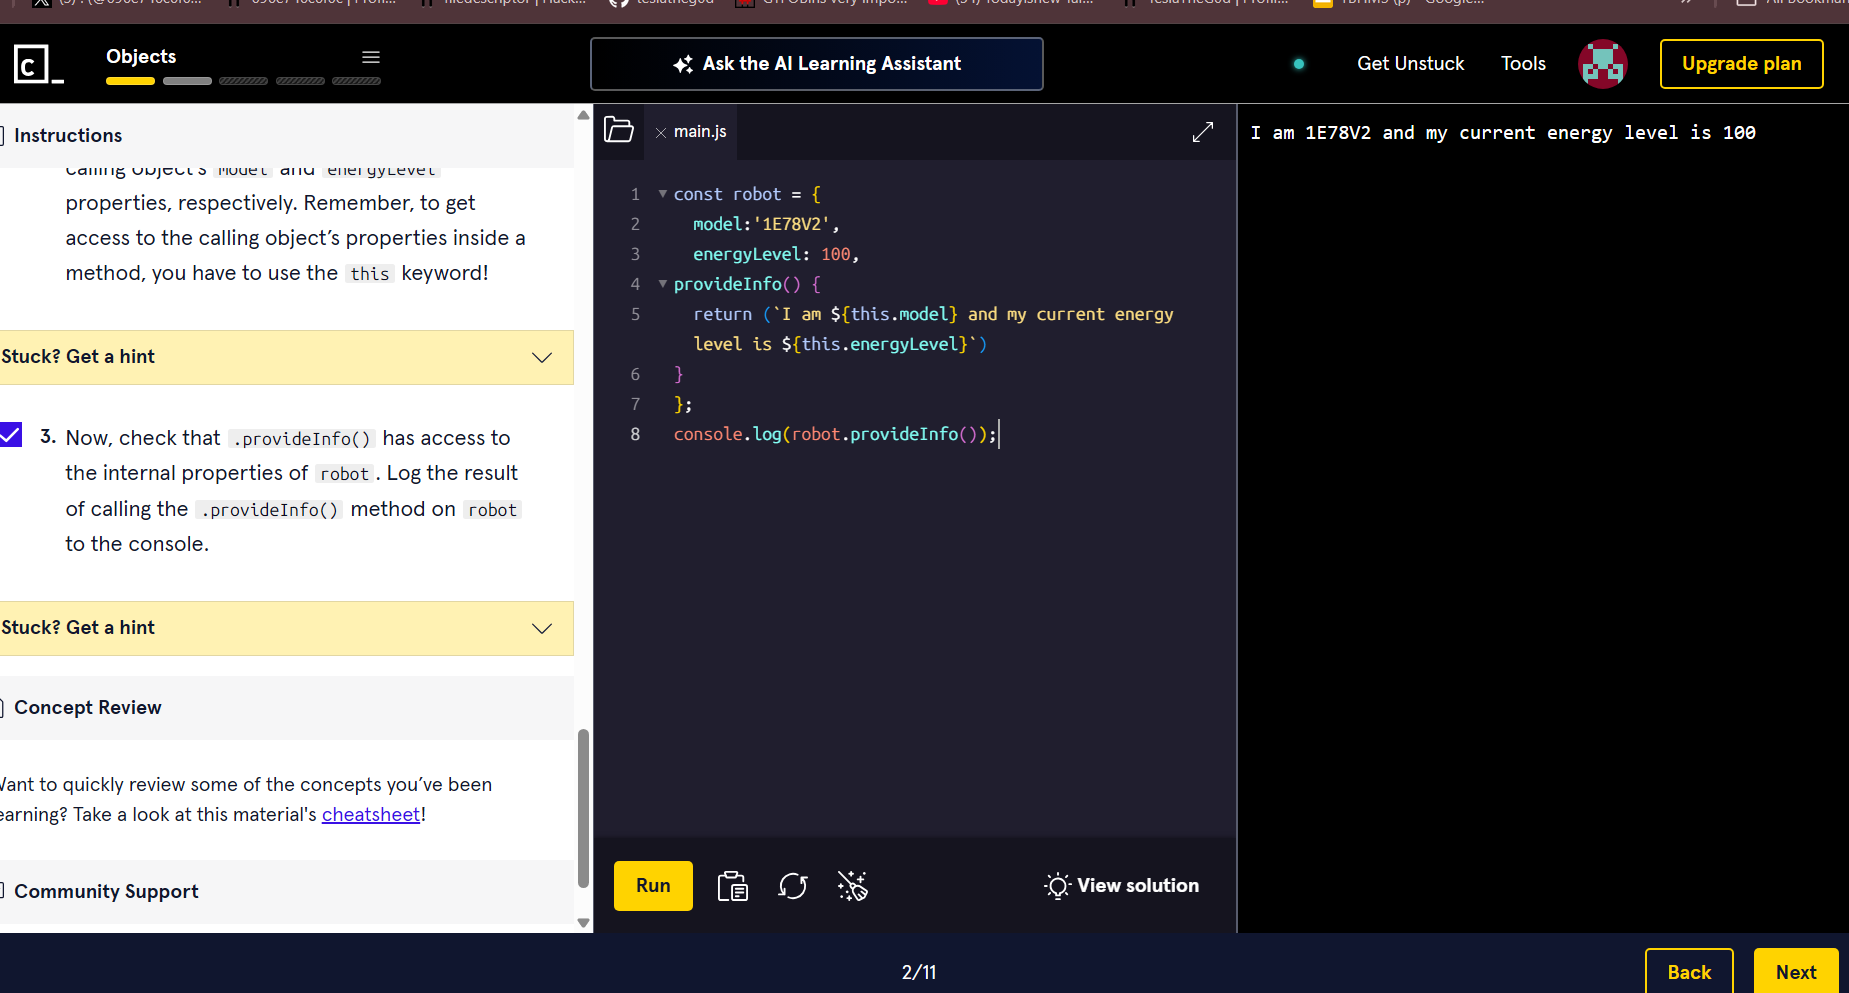Toggle the Instructions section checkbox
The image size is (1849, 993).
tap(3, 135)
